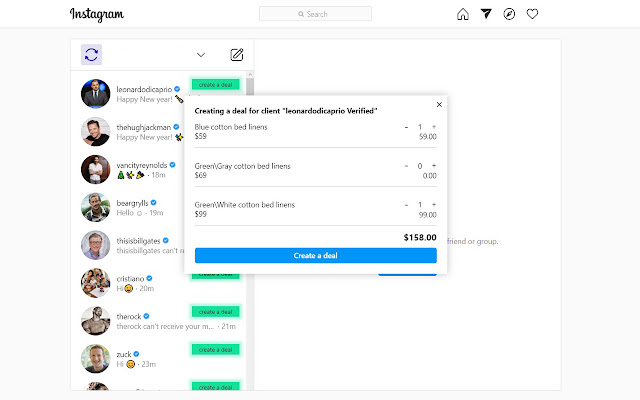Click beargrylls verified badge

point(153,202)
